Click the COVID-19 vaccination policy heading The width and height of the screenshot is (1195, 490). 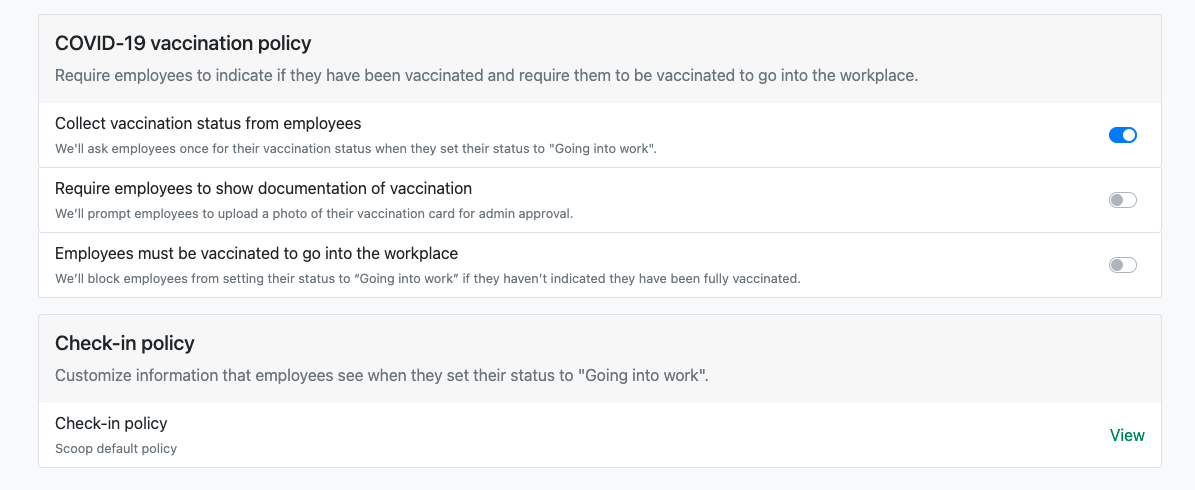pyautogui.click(x=183, y=43)
